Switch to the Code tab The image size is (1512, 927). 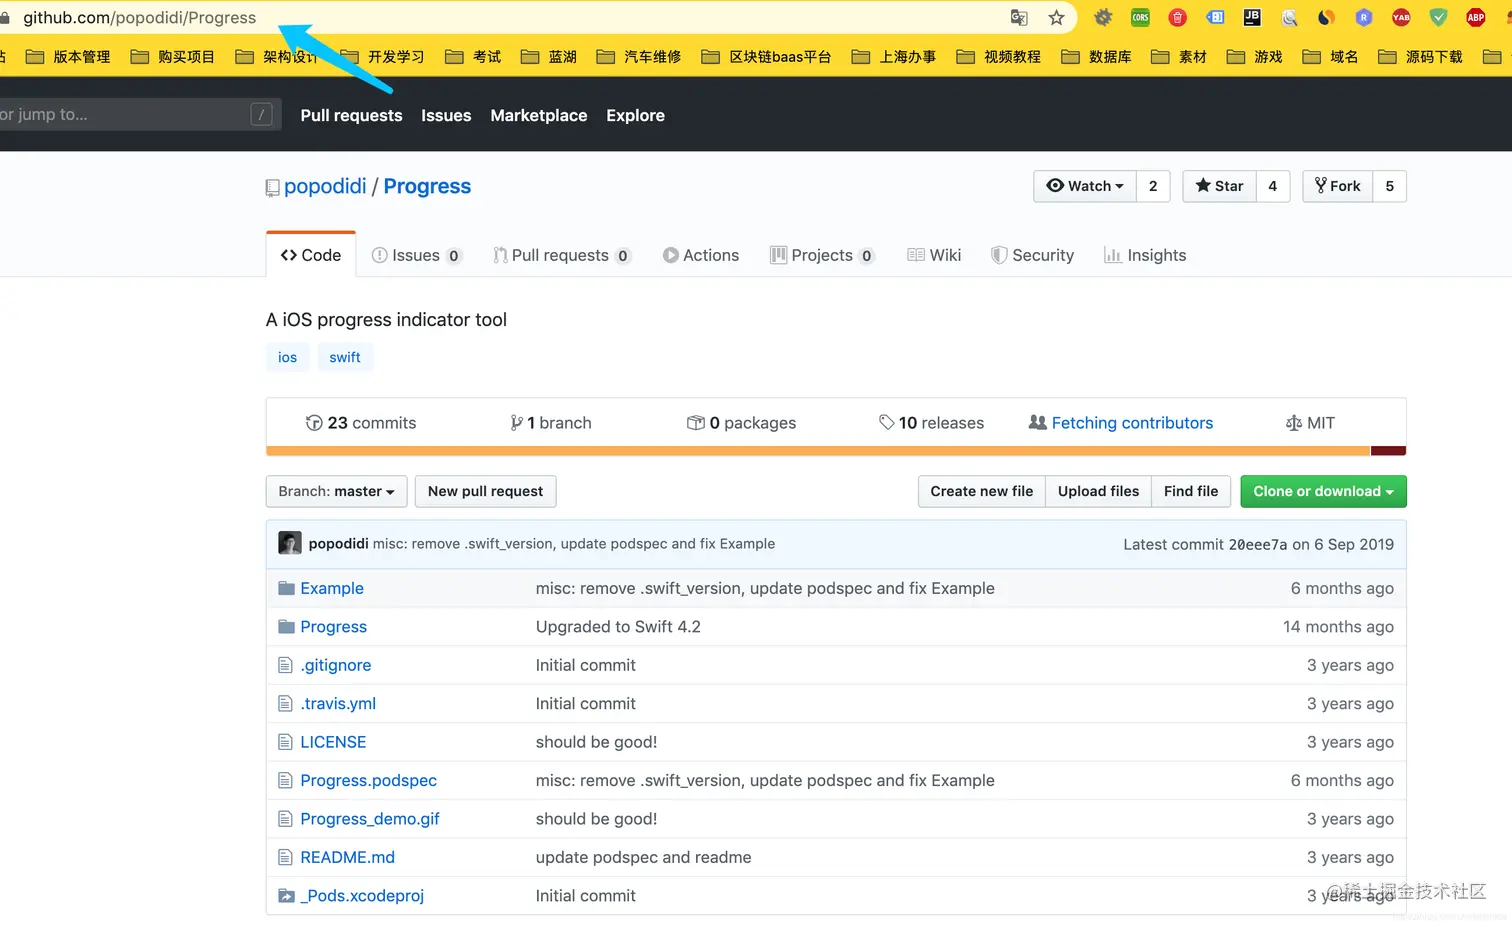pos(311,255)
